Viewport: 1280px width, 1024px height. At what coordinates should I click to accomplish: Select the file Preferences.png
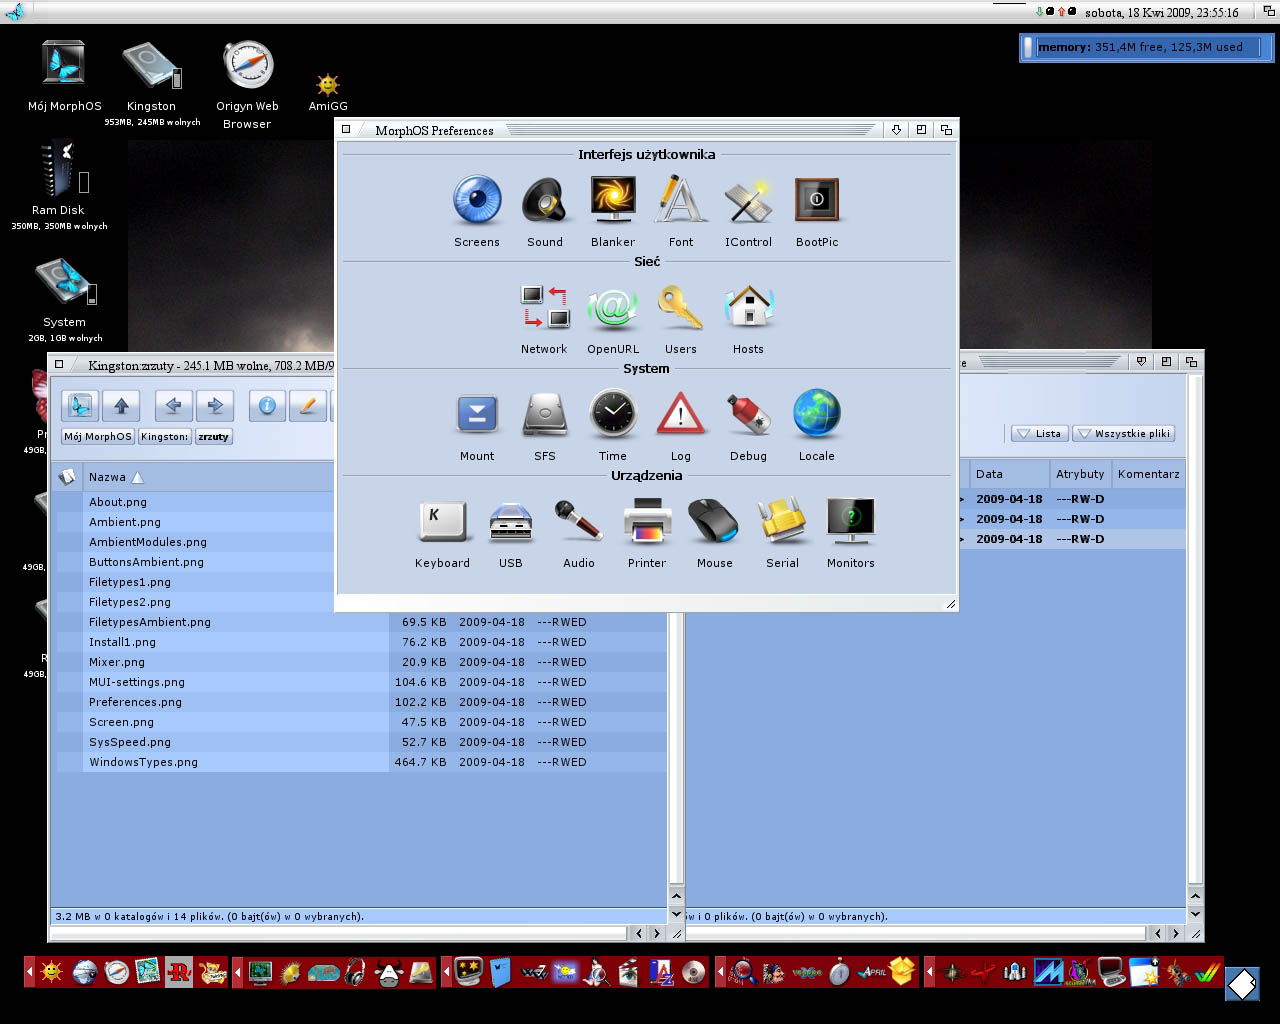[135, 702]
